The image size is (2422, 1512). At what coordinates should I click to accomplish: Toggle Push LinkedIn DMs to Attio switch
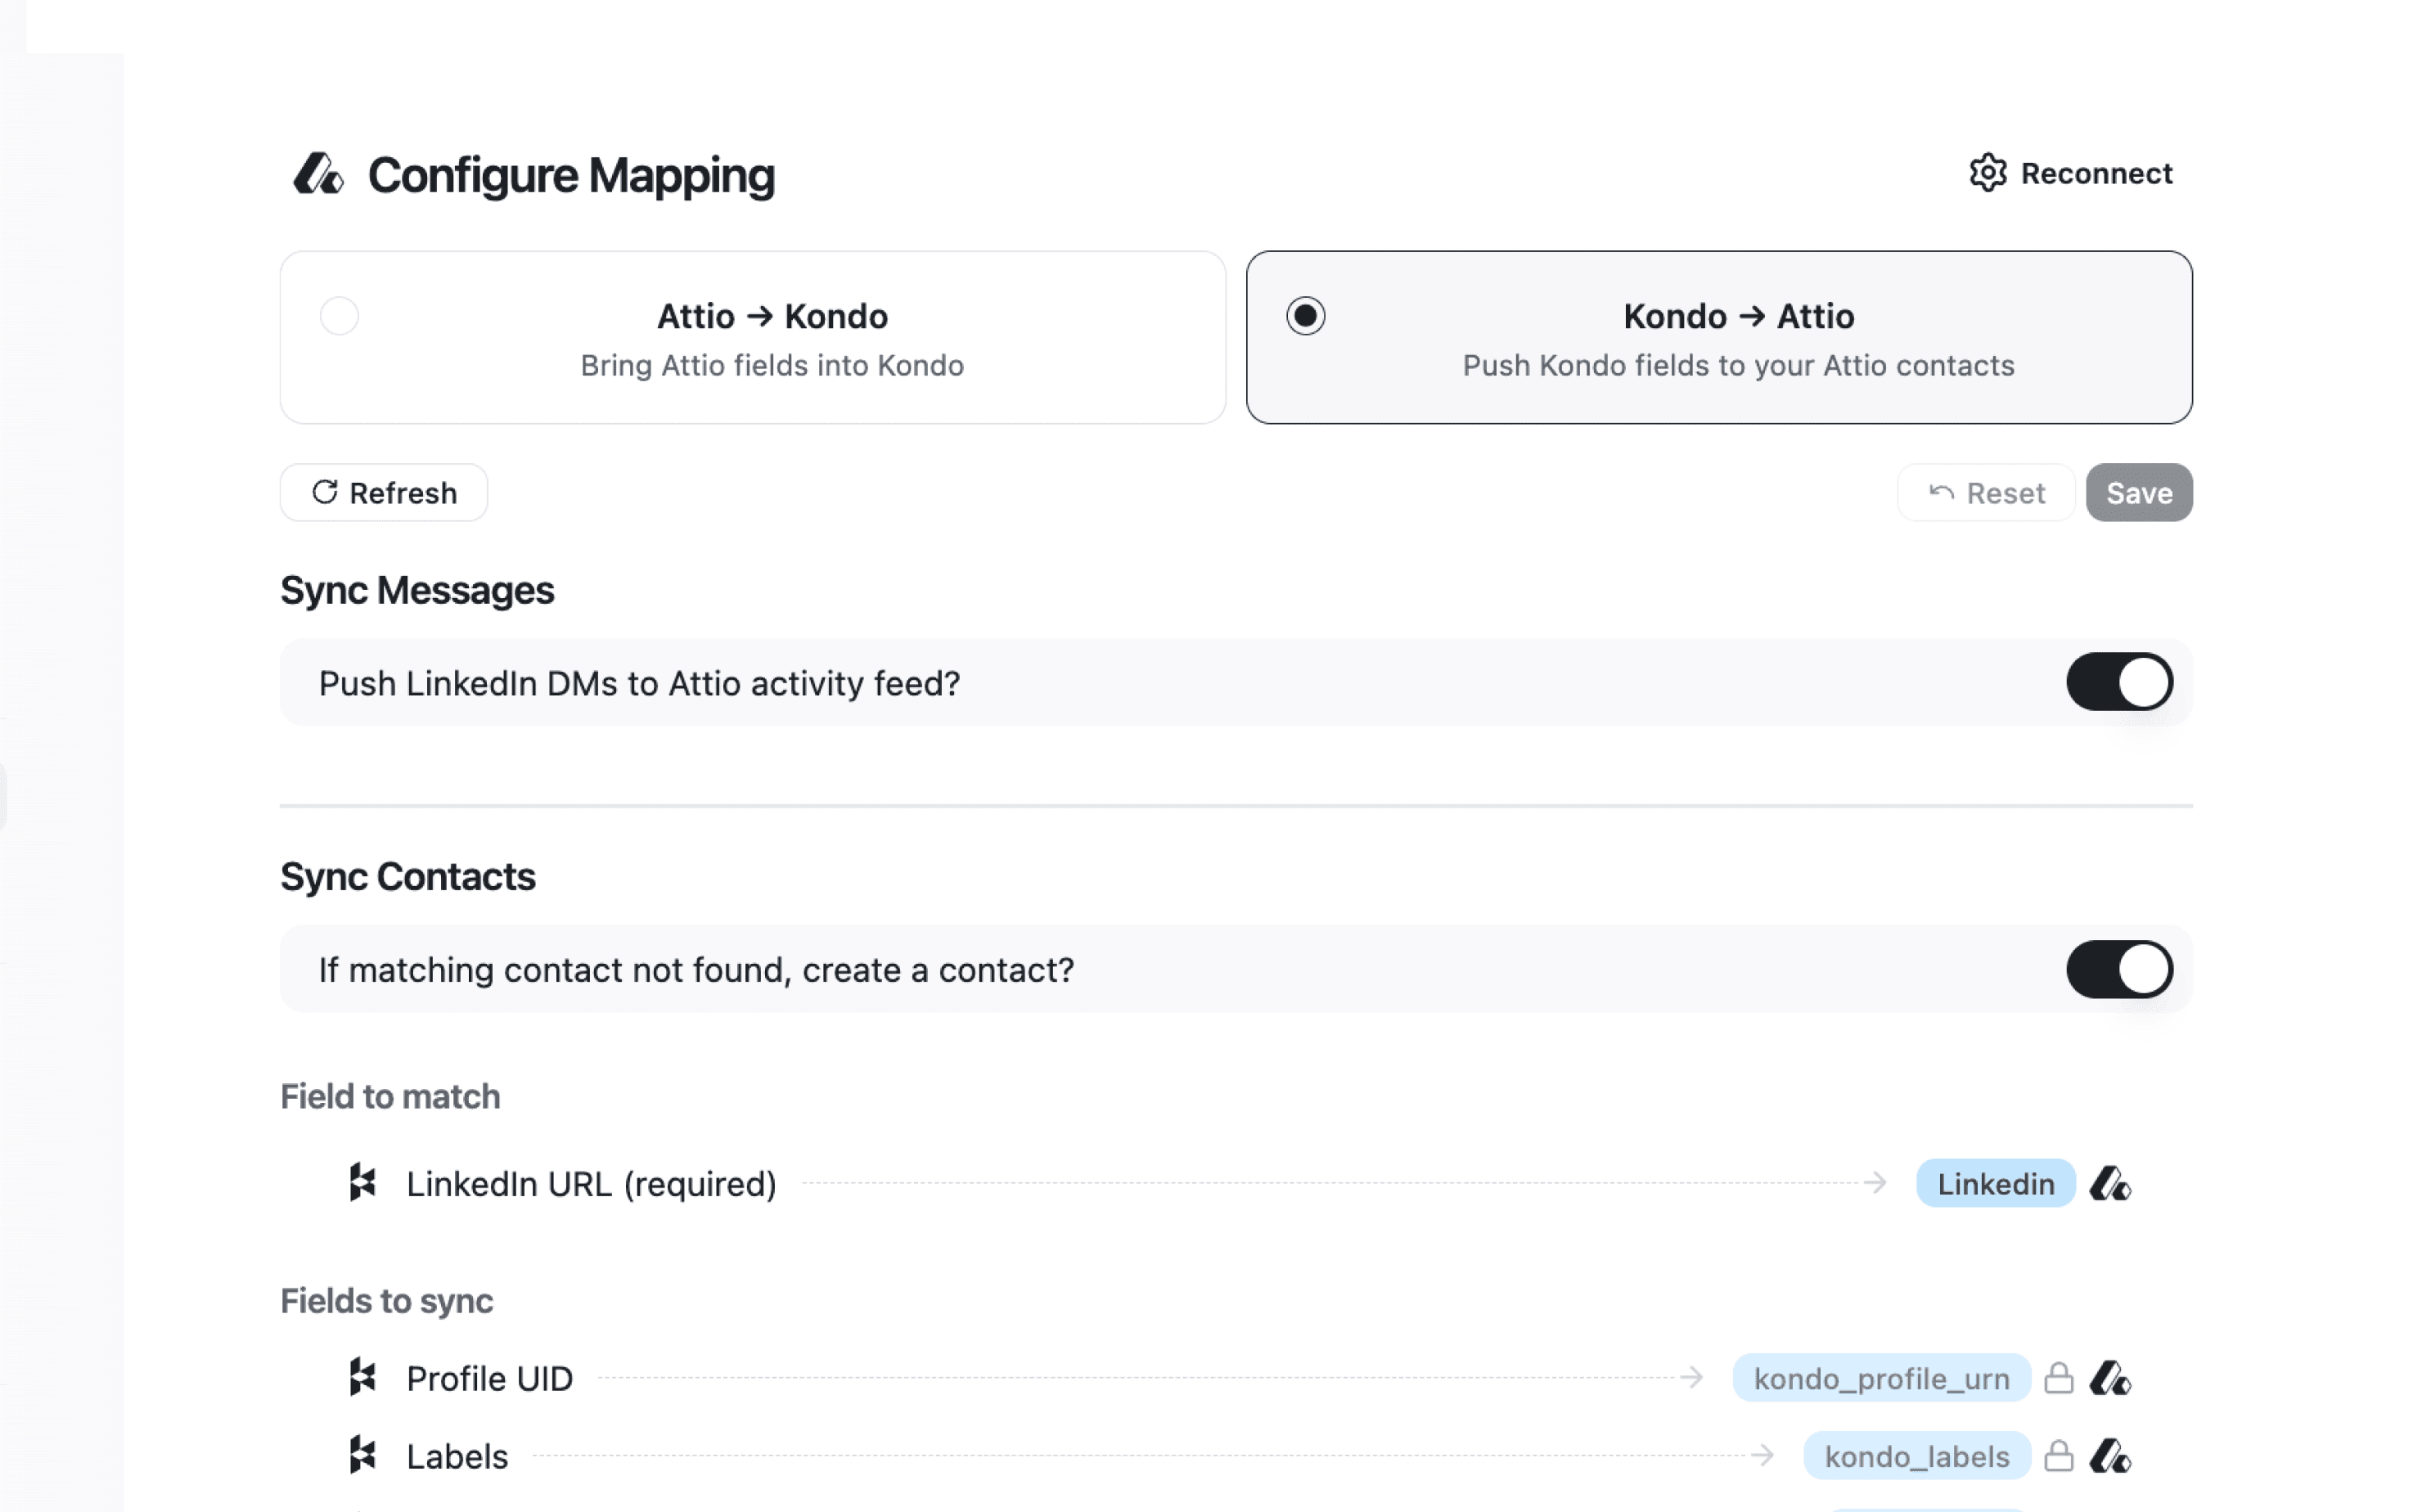tap(2118, 683)
